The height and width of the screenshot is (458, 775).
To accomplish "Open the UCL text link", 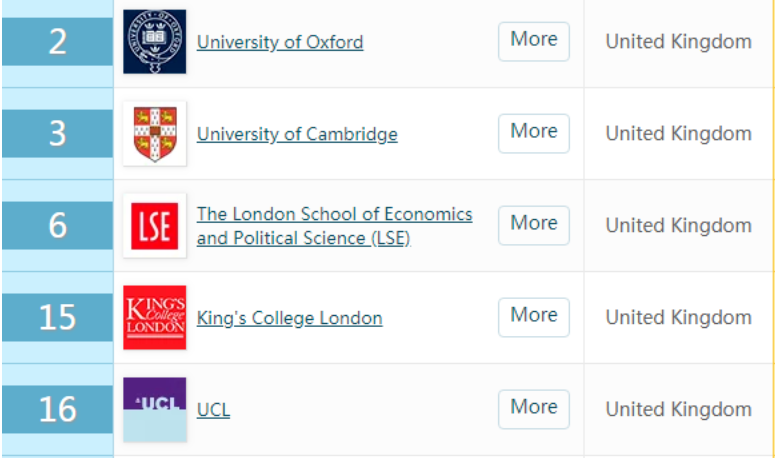I will 214,410.
